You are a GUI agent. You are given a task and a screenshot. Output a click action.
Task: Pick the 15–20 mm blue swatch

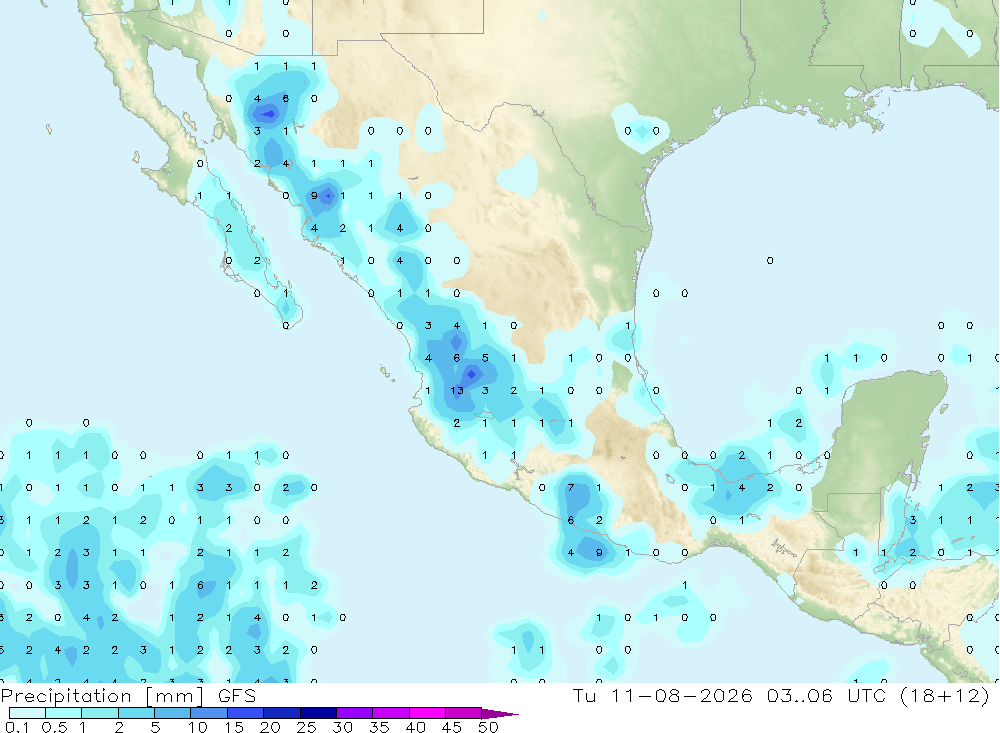pos(246,713)
